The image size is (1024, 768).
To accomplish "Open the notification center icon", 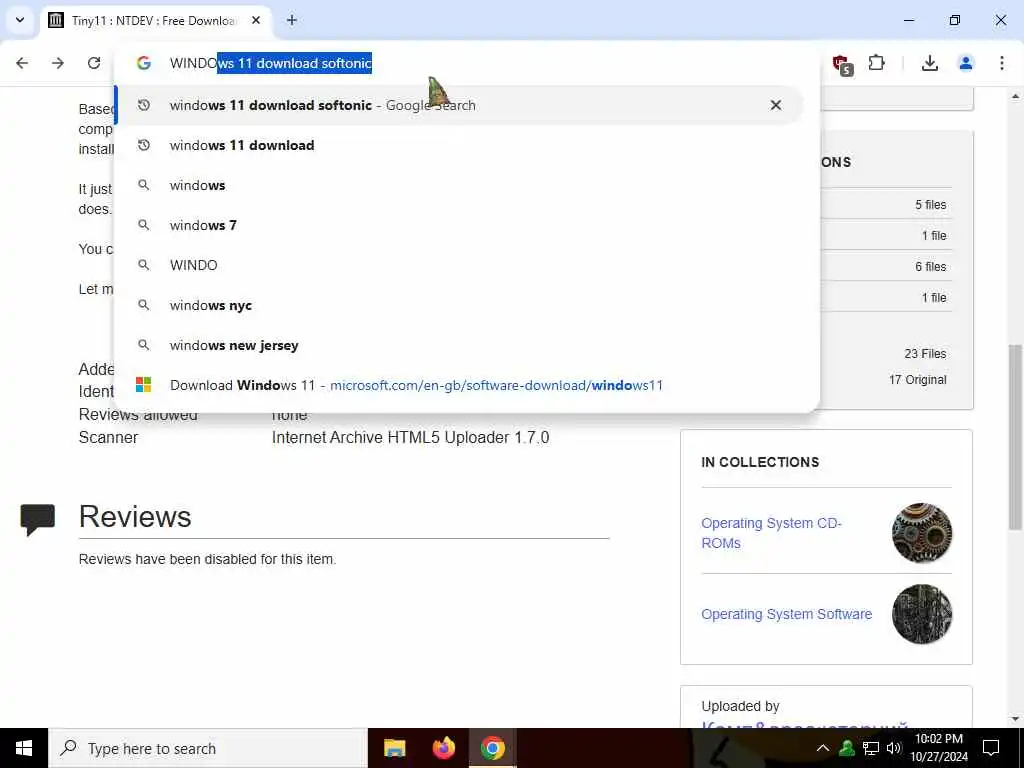I will [991, 748].
